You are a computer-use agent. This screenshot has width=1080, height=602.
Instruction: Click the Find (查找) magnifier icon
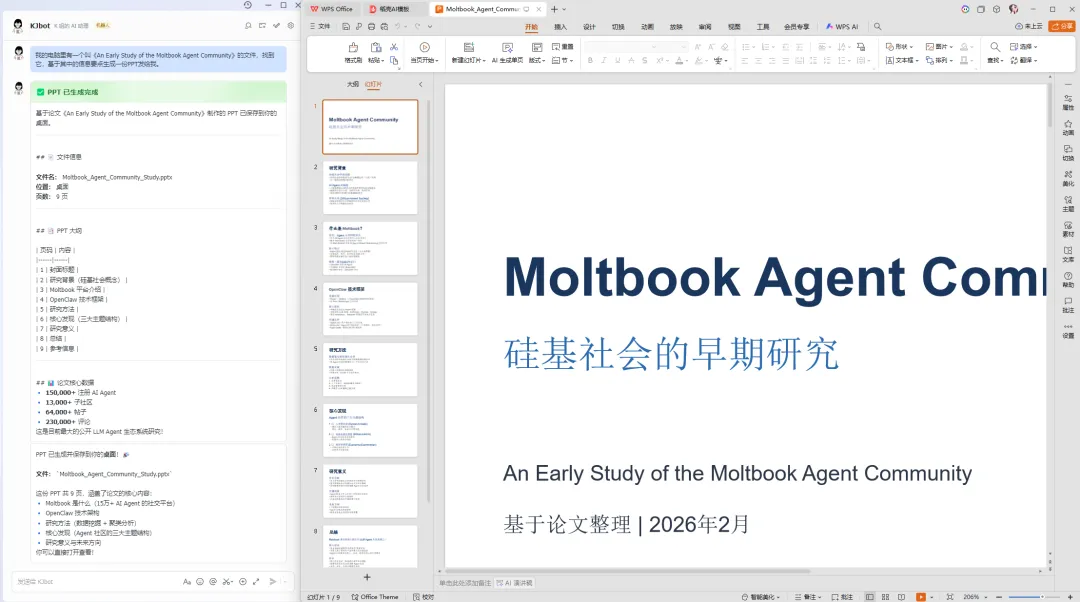995,47
